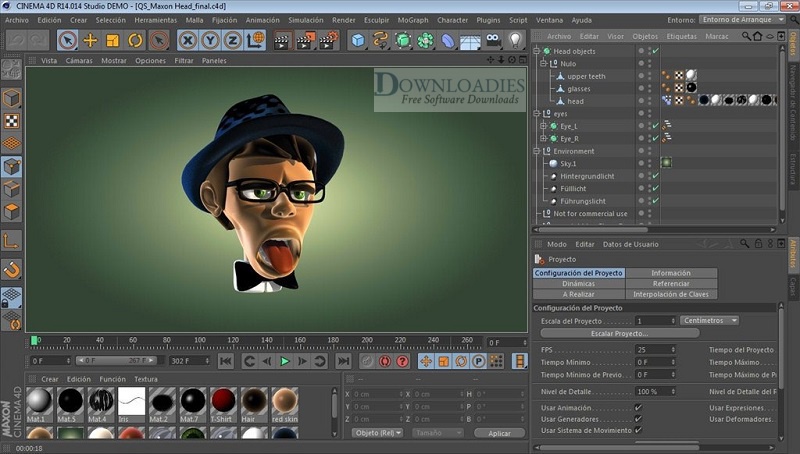
Task: Open the Cámaras viewport menu
Action: (79, 60)
